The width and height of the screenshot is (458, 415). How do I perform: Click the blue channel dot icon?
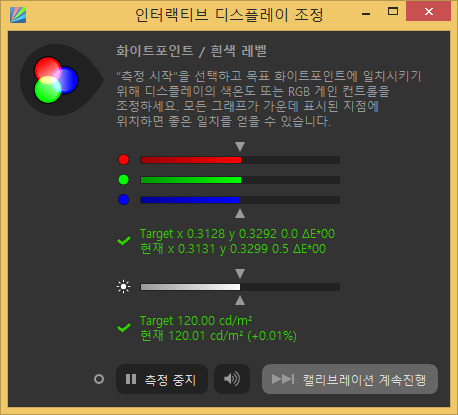pos(124,200)
